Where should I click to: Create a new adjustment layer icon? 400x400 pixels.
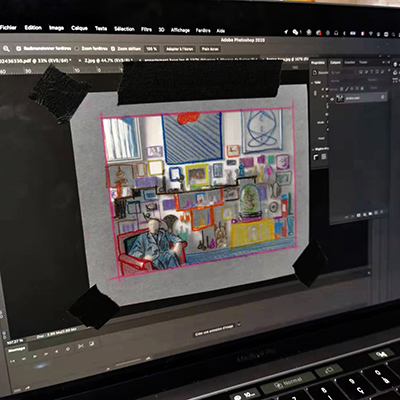pos(365,214)
